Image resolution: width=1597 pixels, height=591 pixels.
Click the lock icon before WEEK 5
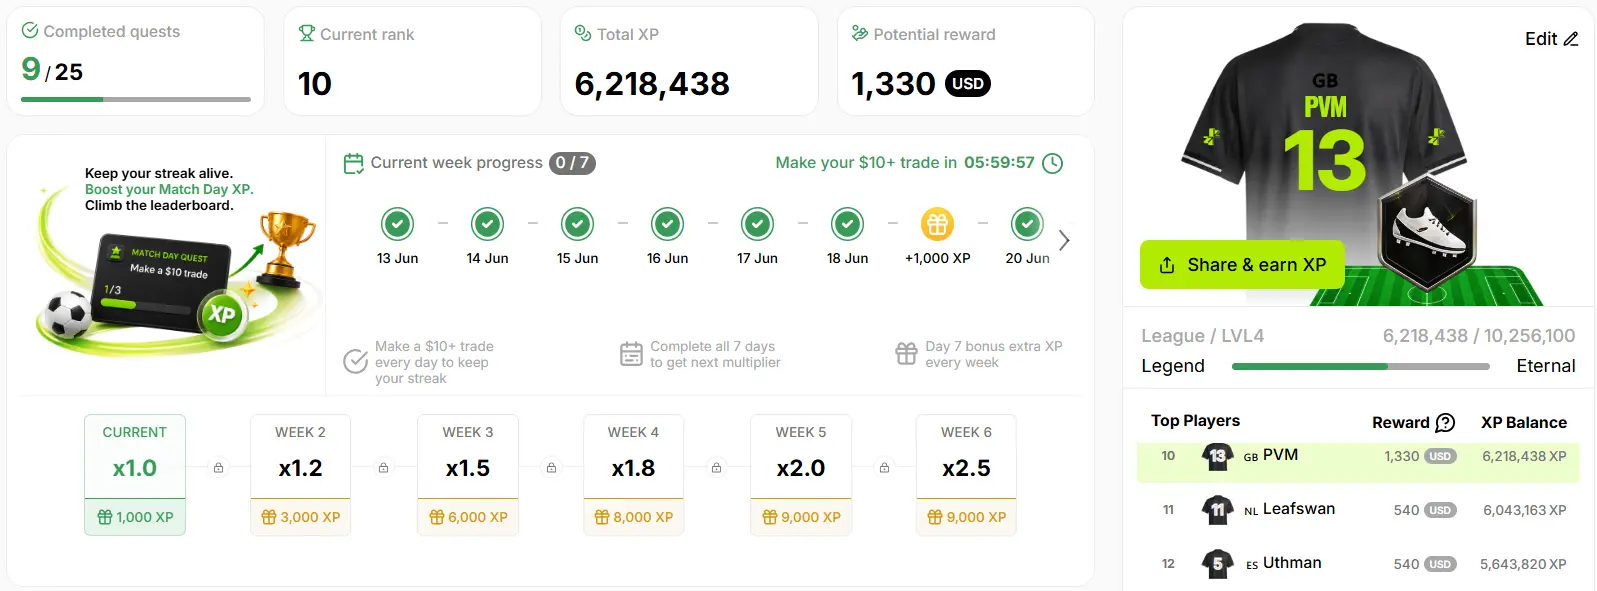[716, 467]
